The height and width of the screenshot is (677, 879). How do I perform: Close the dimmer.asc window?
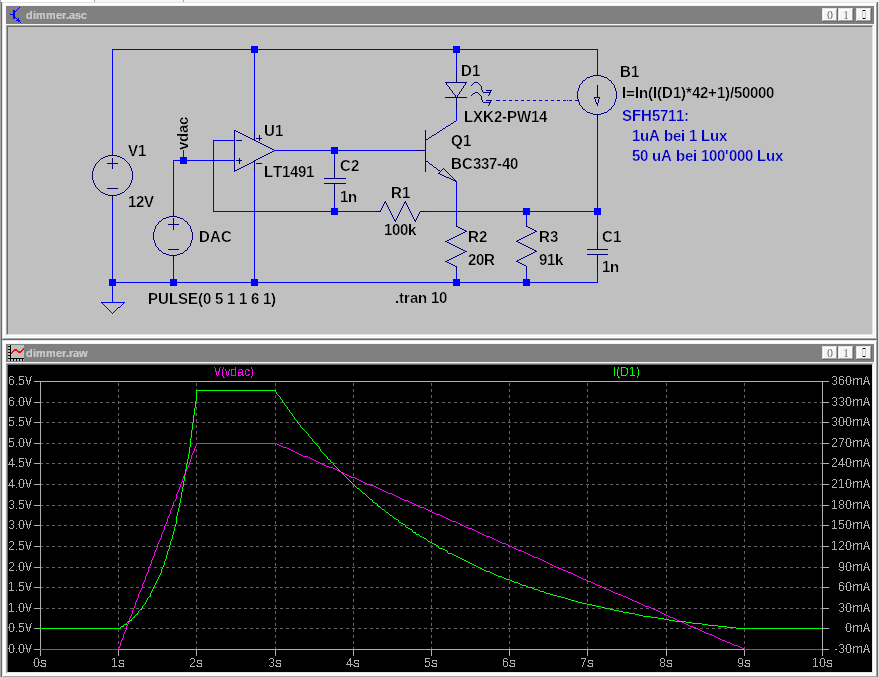pos(863,15)
